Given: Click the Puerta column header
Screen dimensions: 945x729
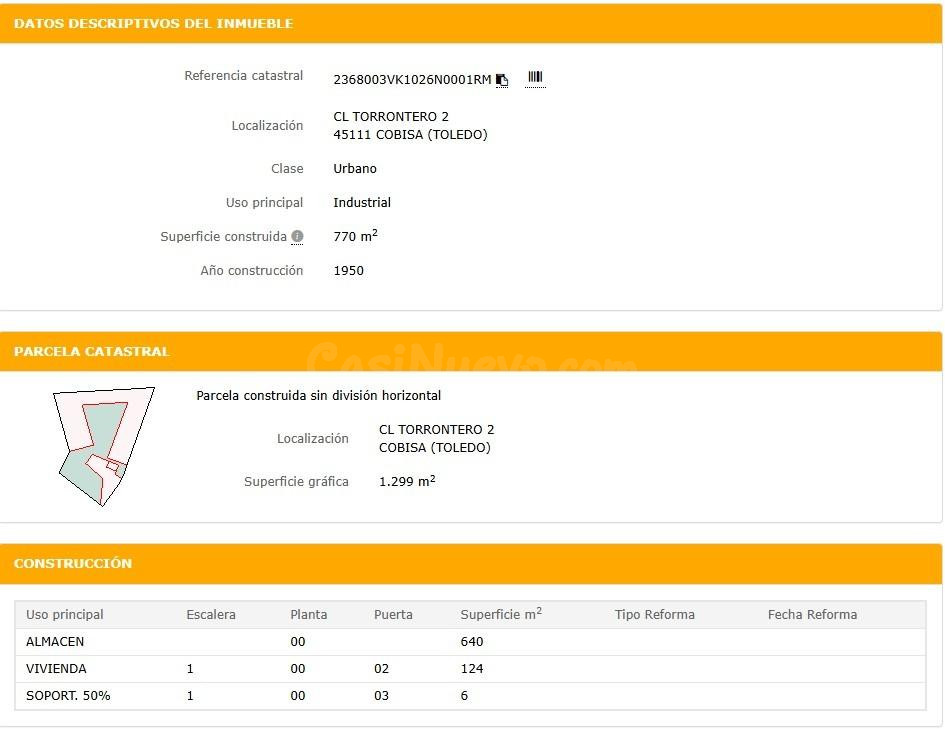Looking at the screenshot, I should coord(393,615).
